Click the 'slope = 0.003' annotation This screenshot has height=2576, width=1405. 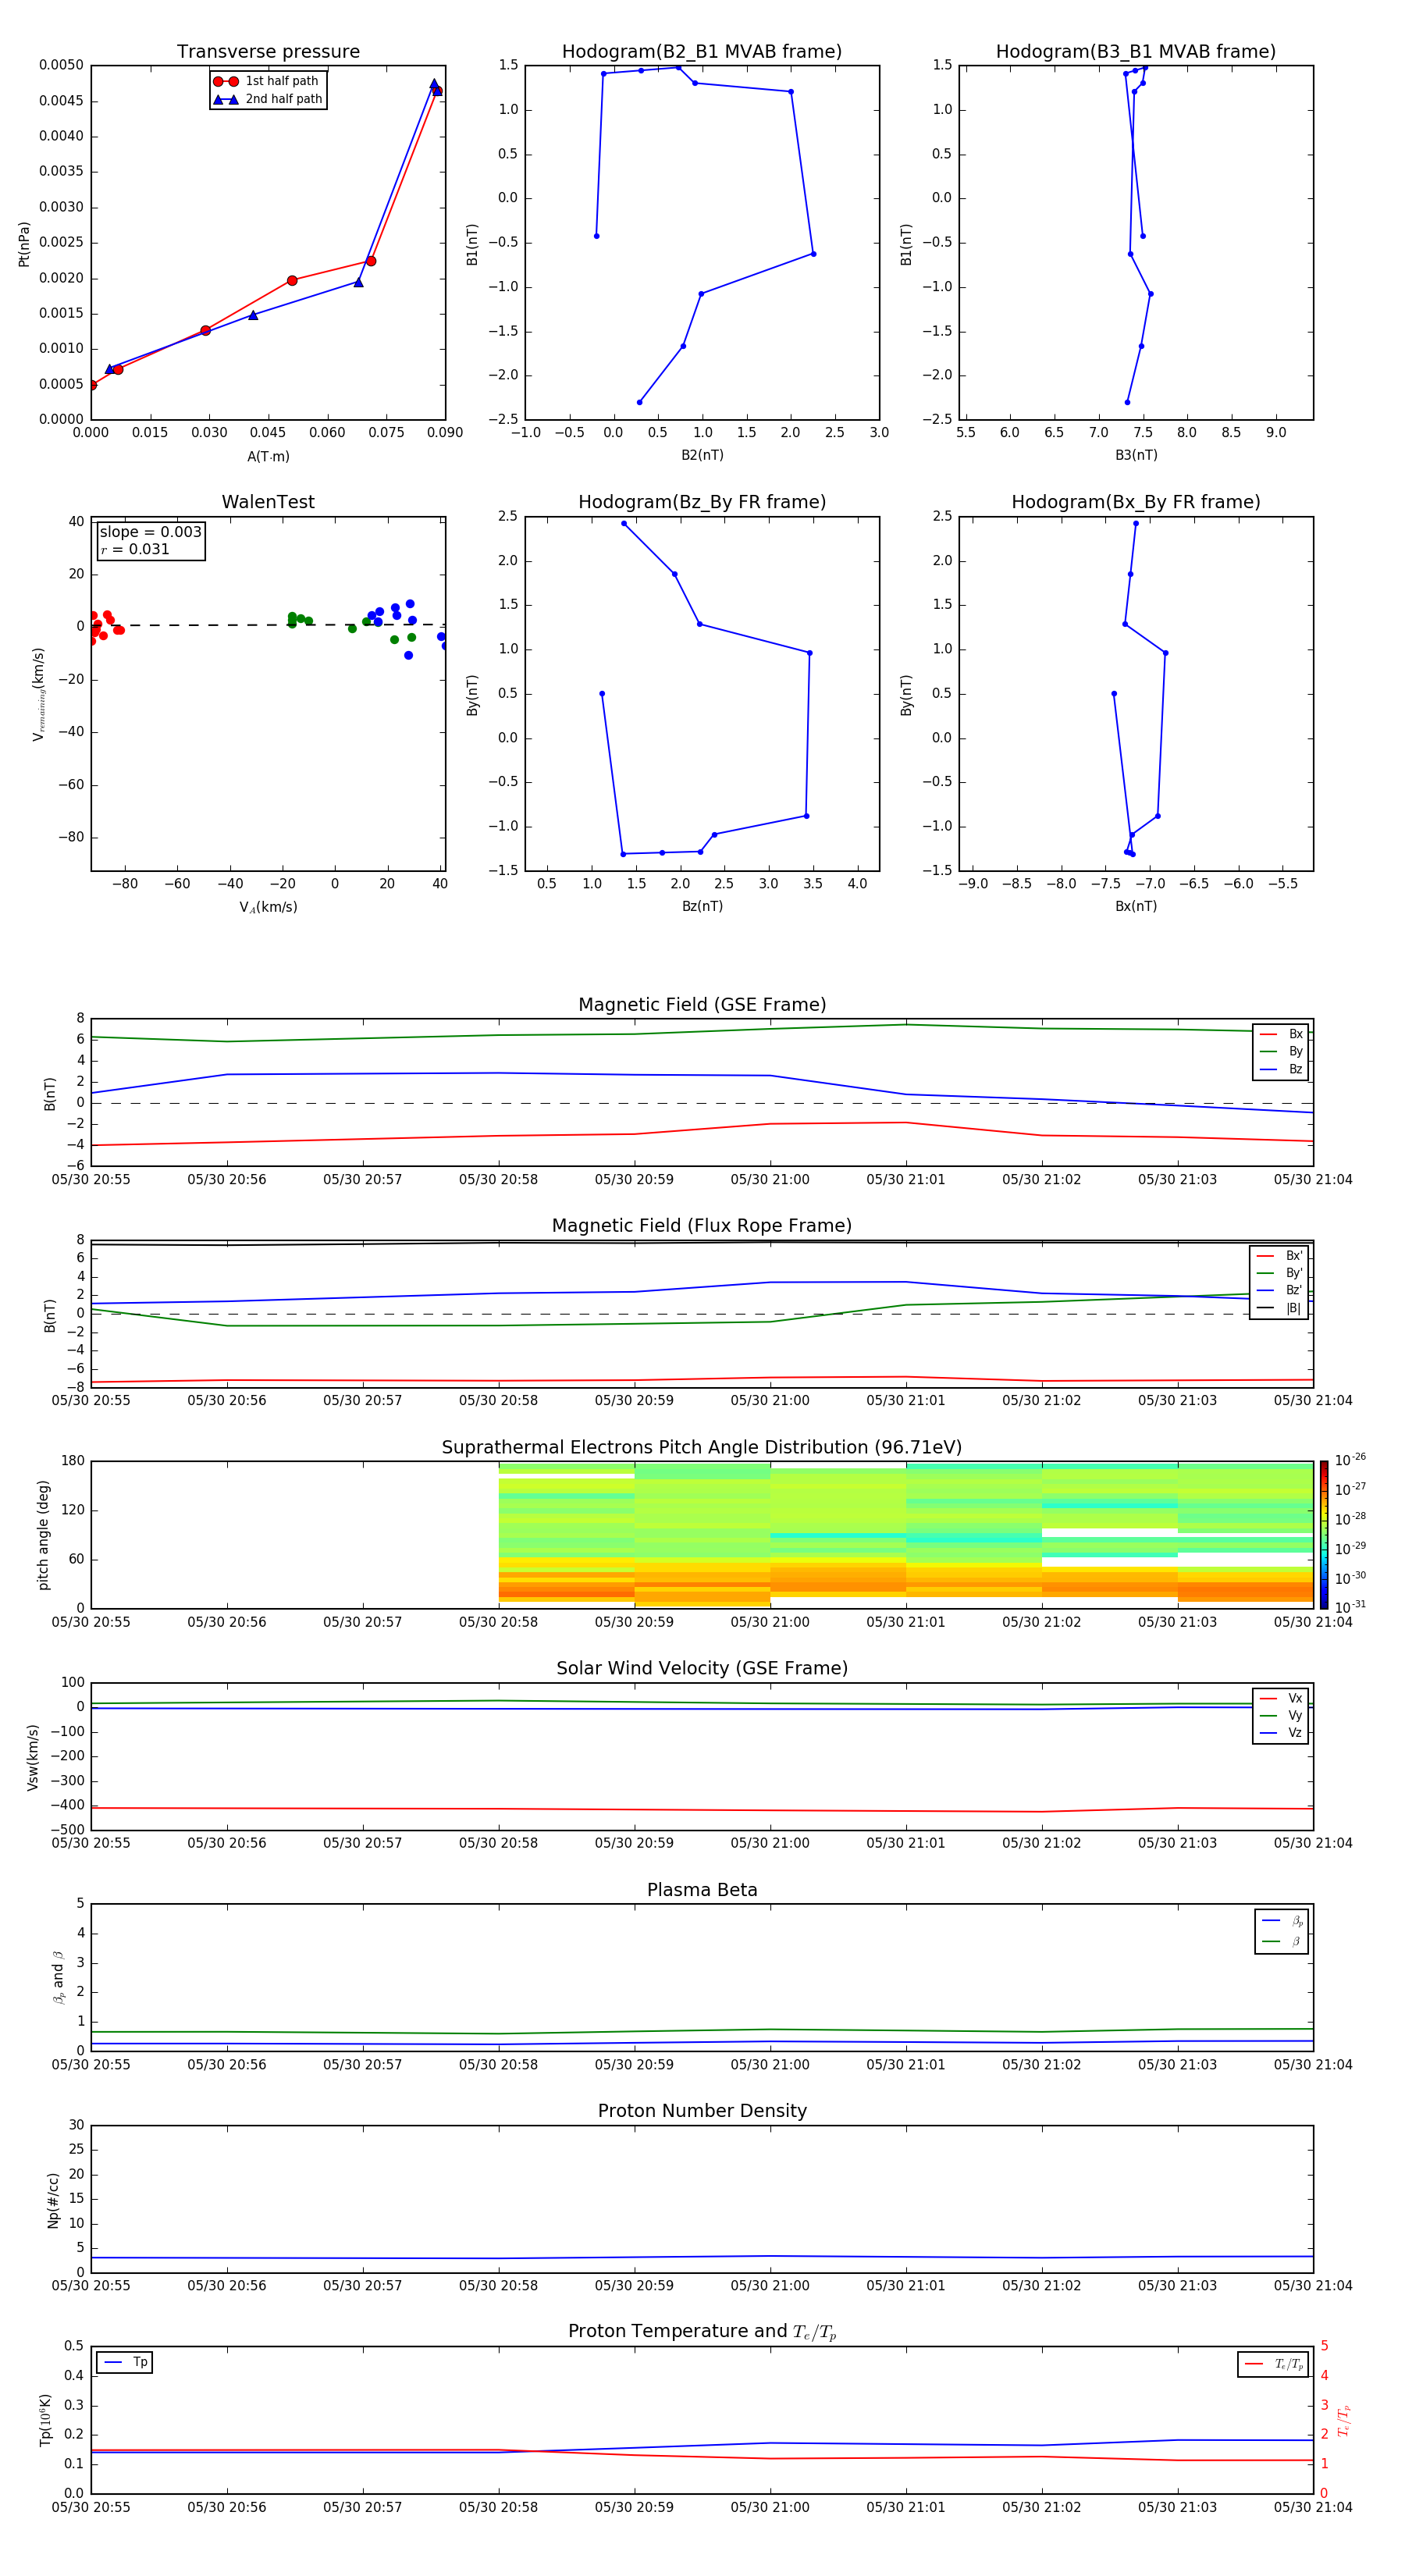pyautogui.click(x=150, y=532)
